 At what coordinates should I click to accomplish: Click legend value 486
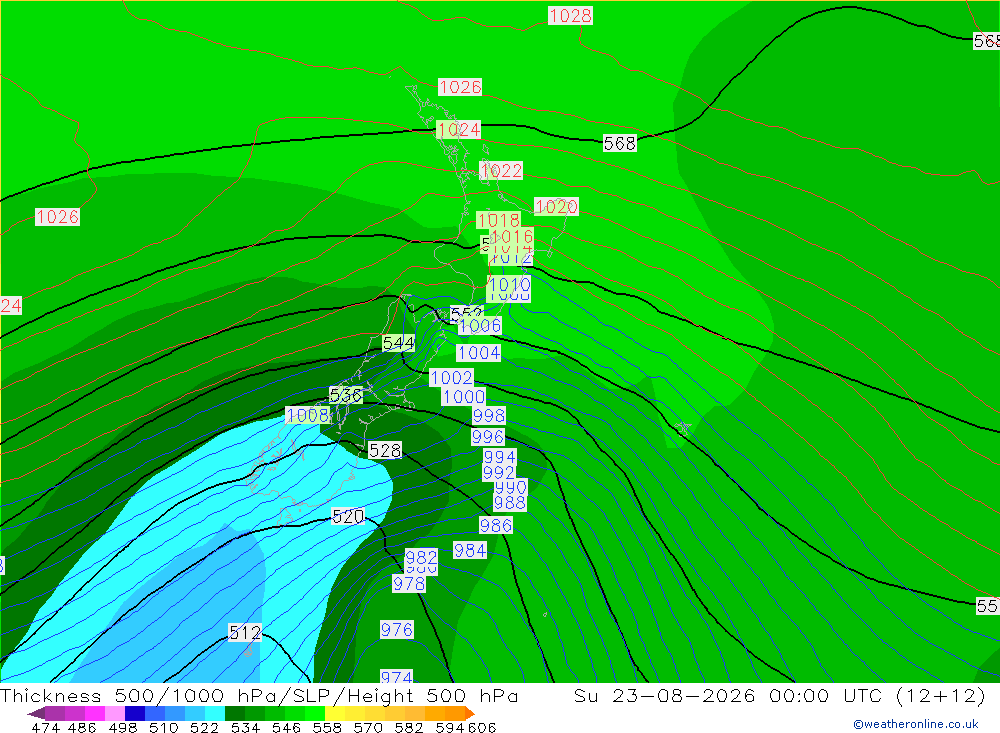point(82,727)
